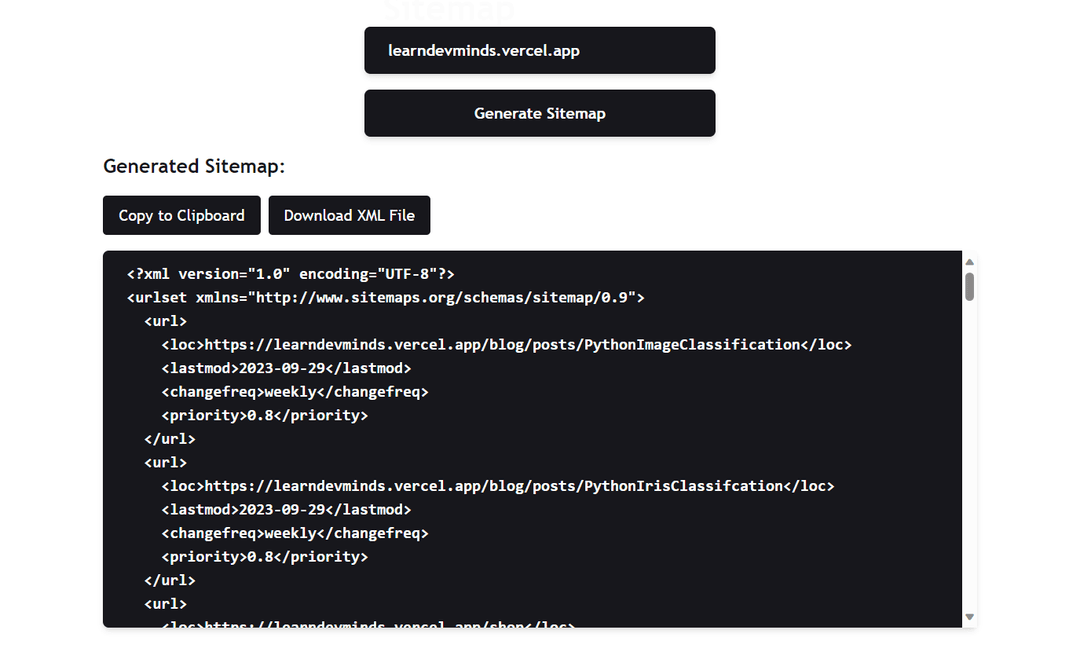Viewport: 1080px width, 663px height.
Task: Click the urlset xmlns line
Action: [386, 297]
